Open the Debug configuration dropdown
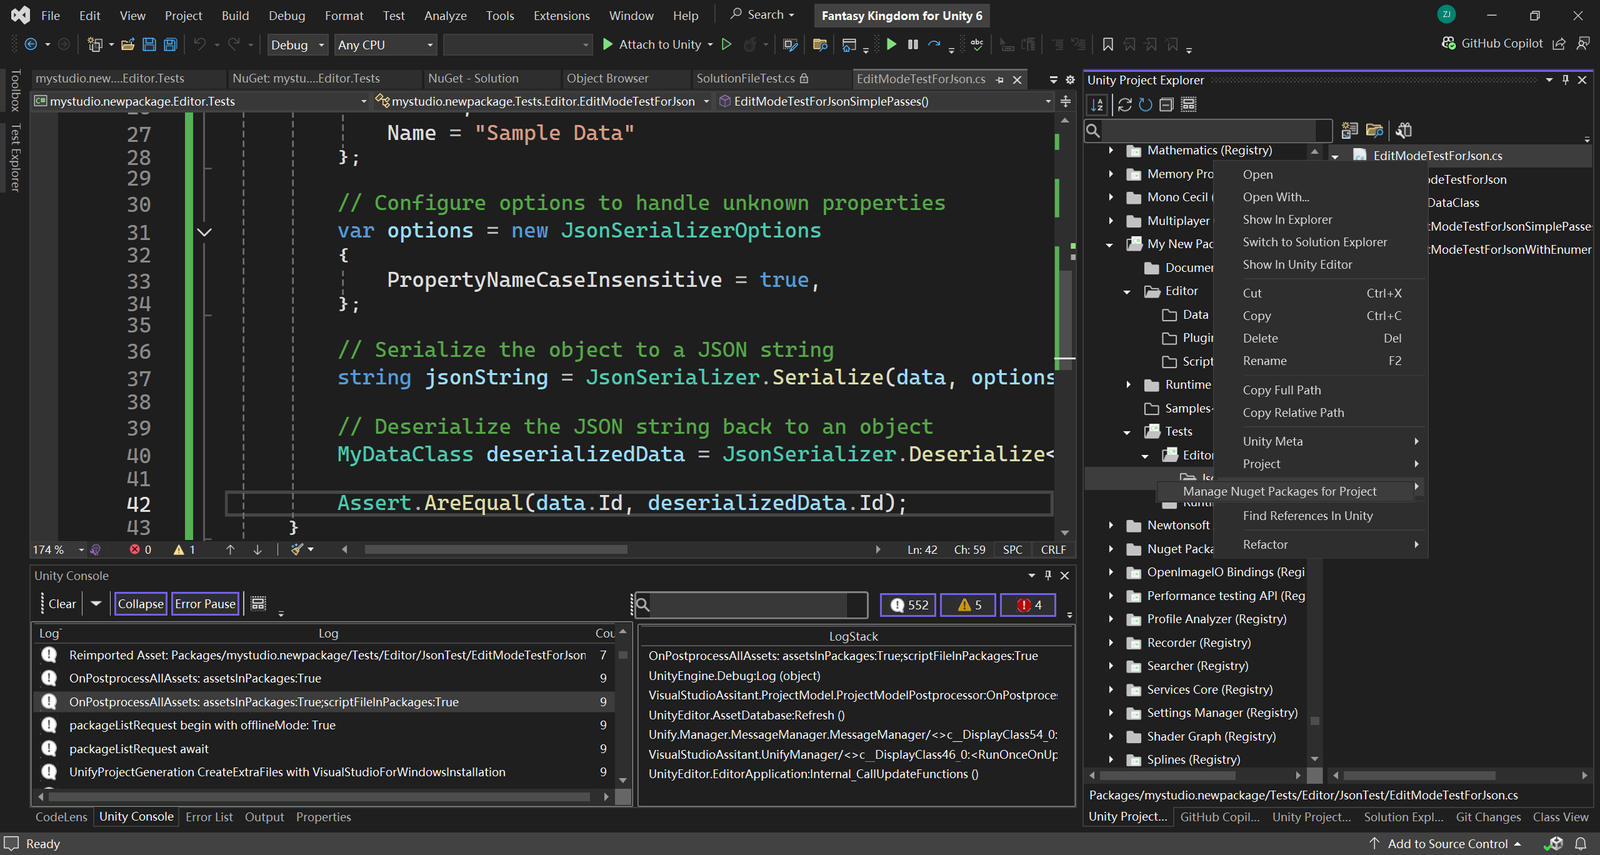Screen dimensions: 1600x855 coord(297,45)
